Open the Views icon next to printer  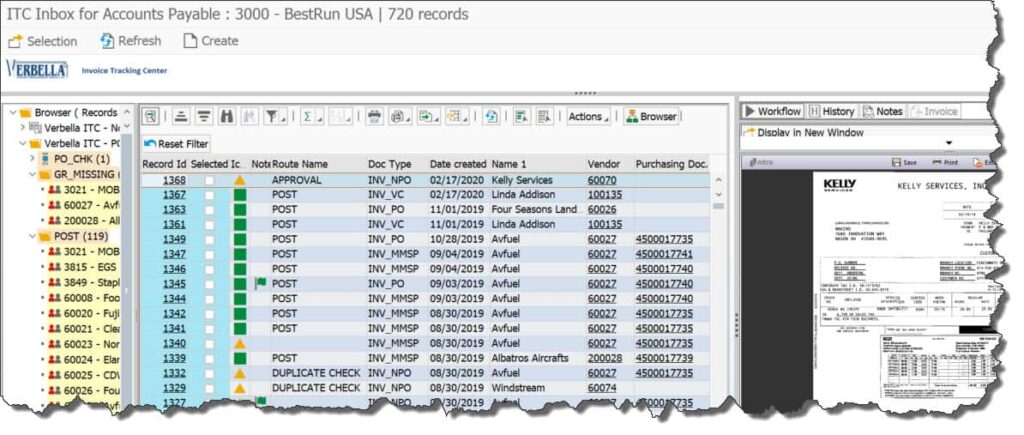click(396, 116)
